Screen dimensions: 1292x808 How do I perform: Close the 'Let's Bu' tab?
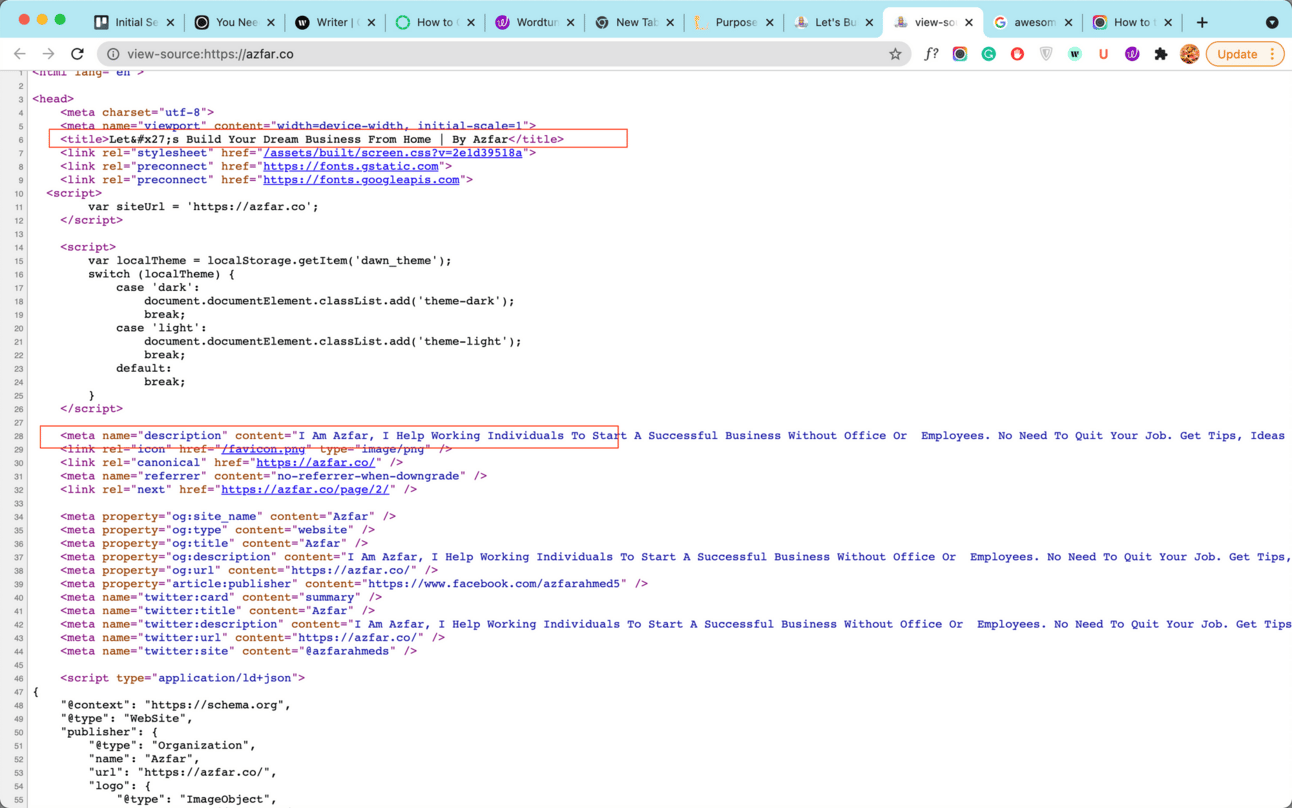869,22
